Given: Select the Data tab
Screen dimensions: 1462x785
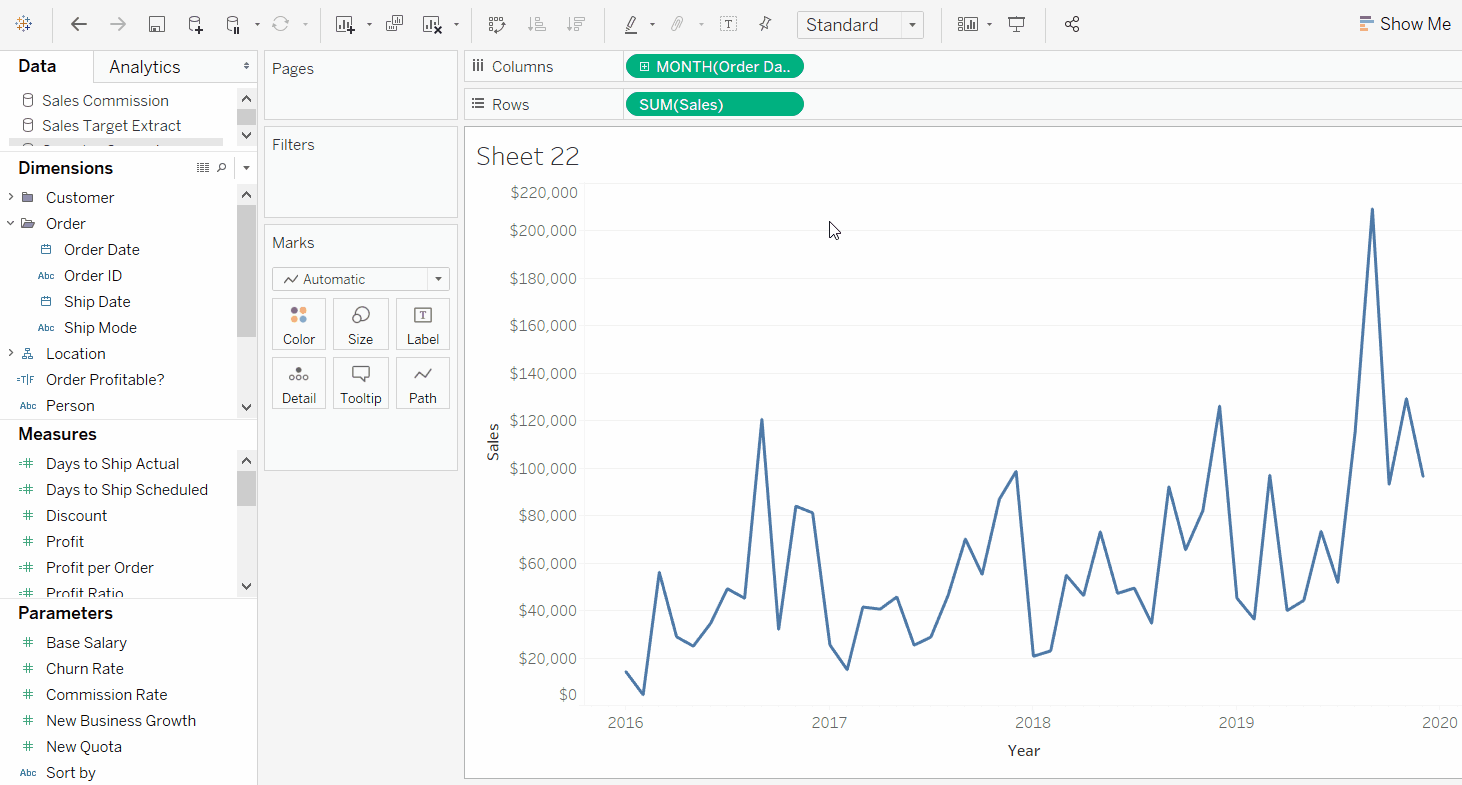Looking at the screenshot, I should [37, 66].
